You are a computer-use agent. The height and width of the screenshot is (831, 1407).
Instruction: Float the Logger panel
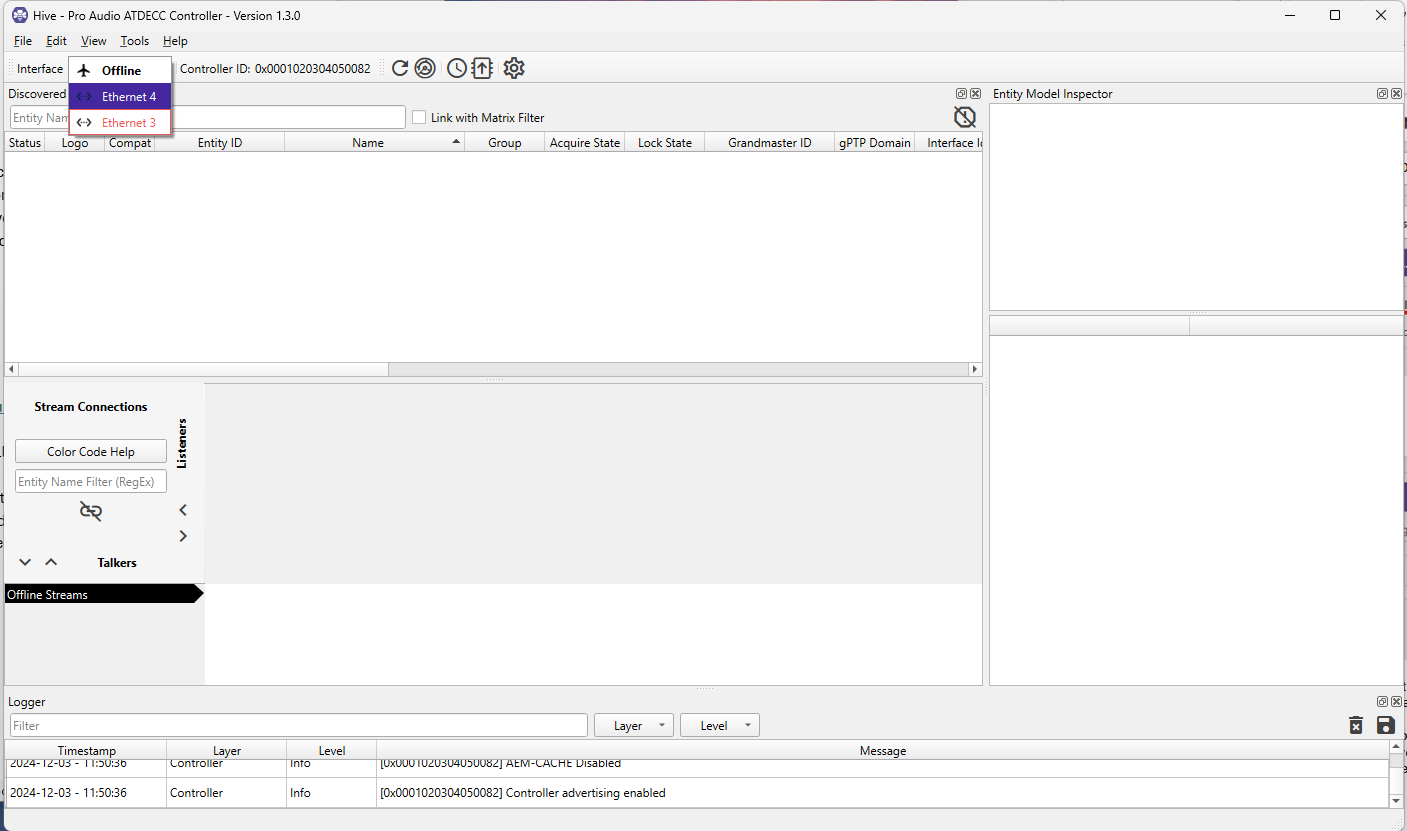(1382, 702)
